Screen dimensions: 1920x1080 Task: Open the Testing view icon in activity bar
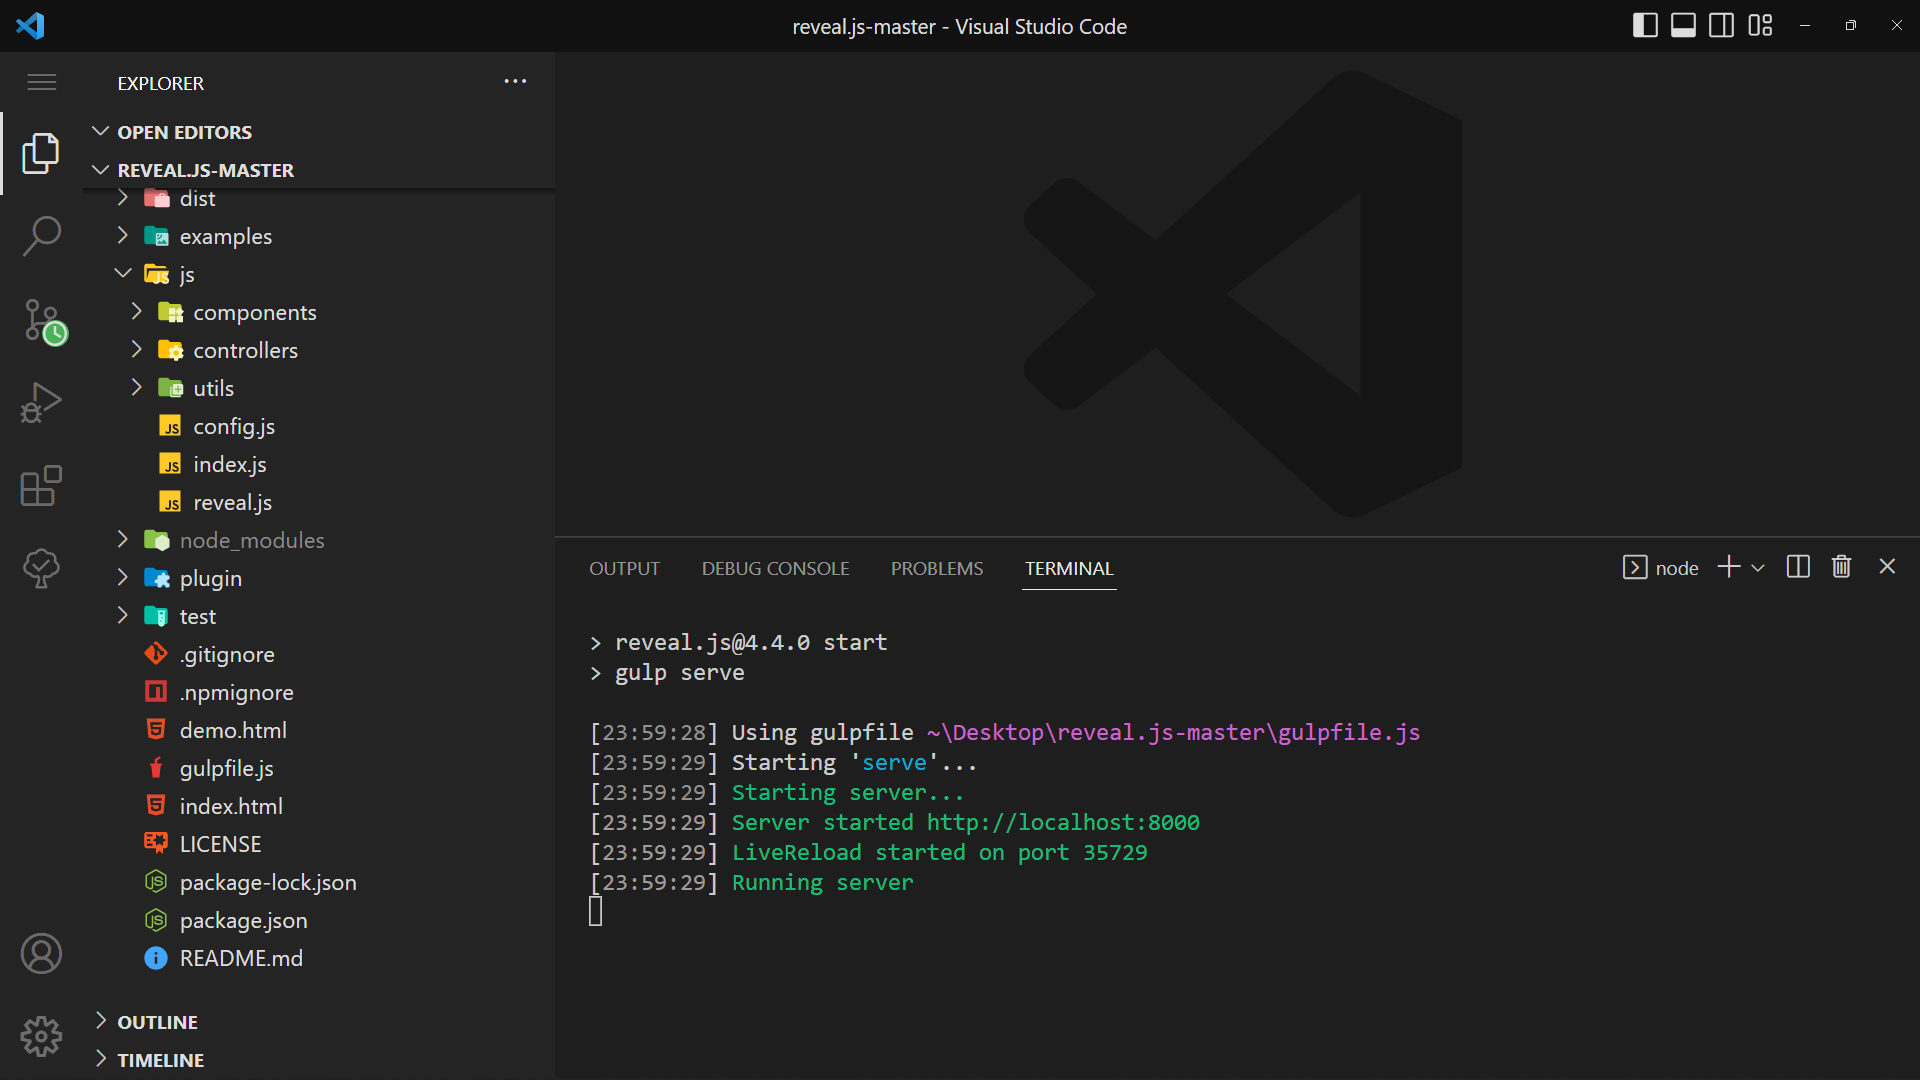41,568
